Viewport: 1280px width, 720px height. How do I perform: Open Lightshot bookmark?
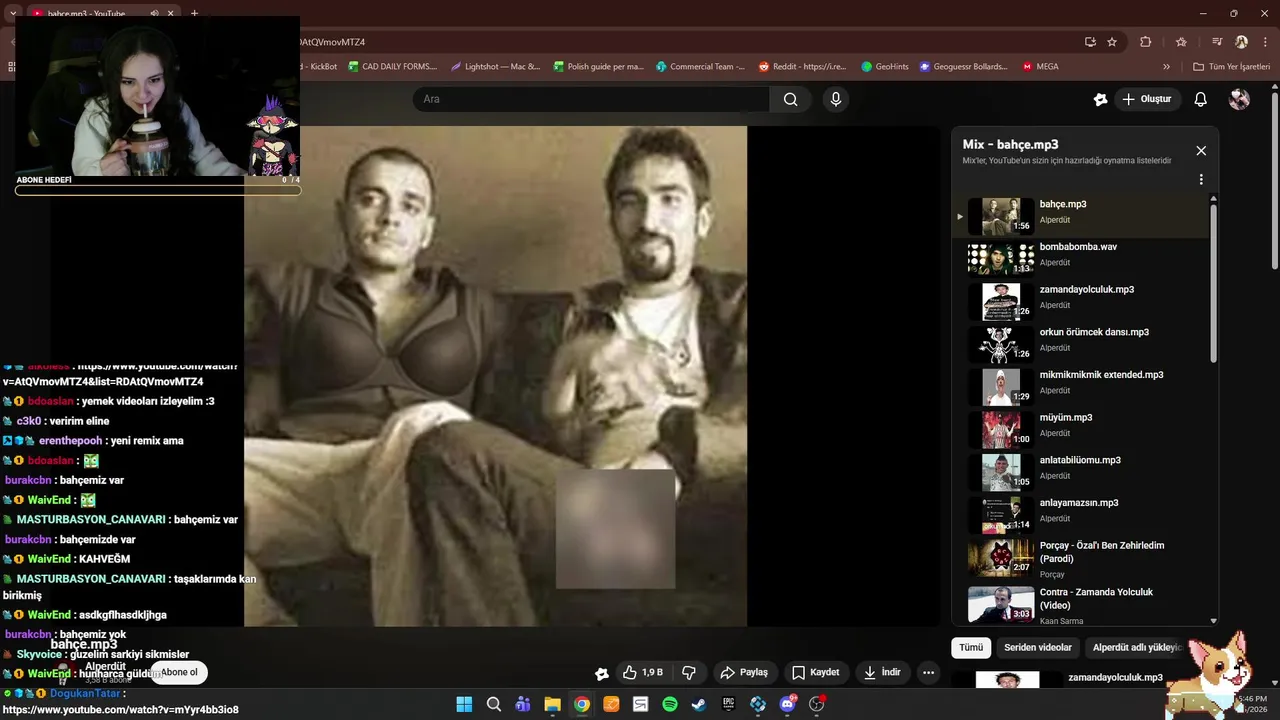(x=496, y=67)
